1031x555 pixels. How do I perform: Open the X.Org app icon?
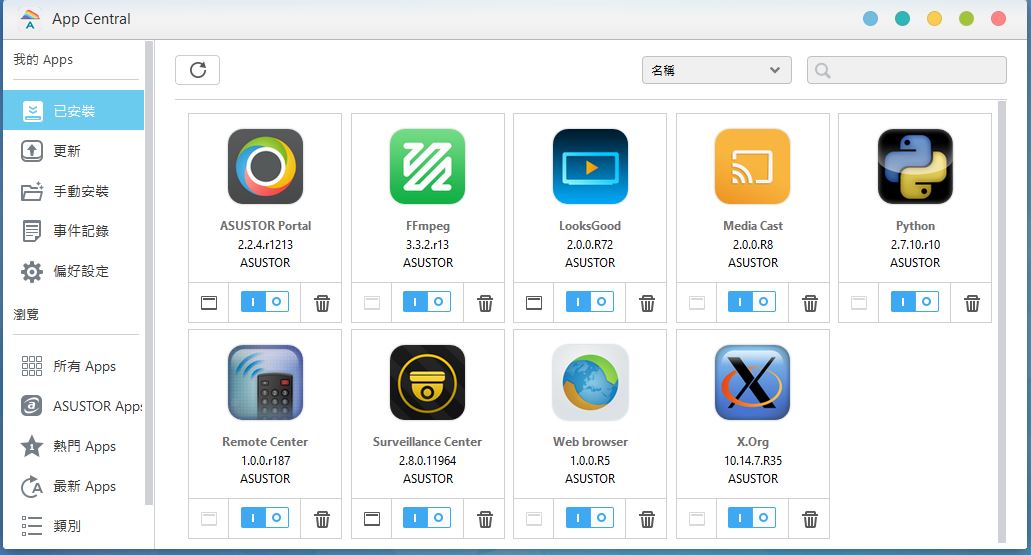752,383
